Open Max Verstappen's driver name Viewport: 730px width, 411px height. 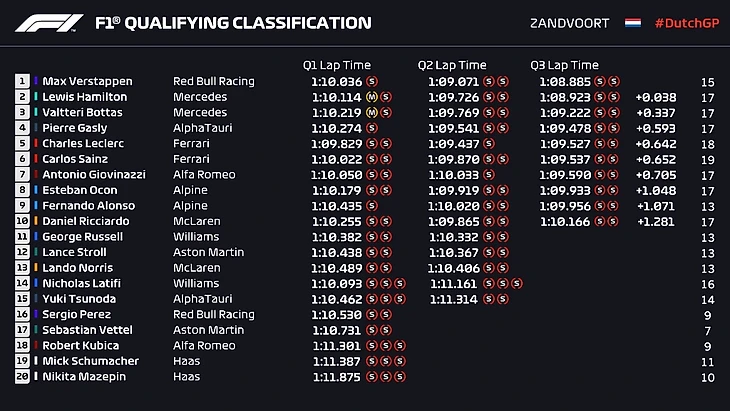pos(87,81)
